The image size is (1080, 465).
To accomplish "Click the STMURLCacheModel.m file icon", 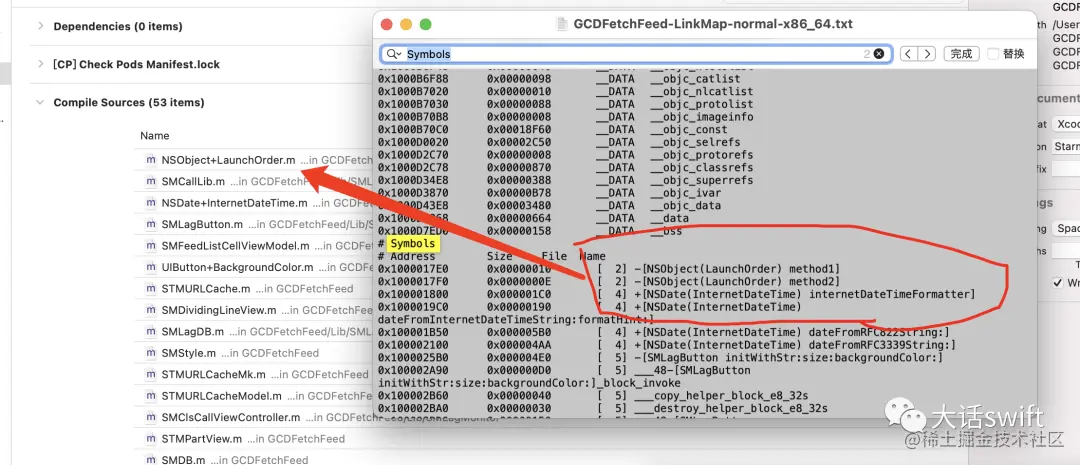I will pos(151,395).
